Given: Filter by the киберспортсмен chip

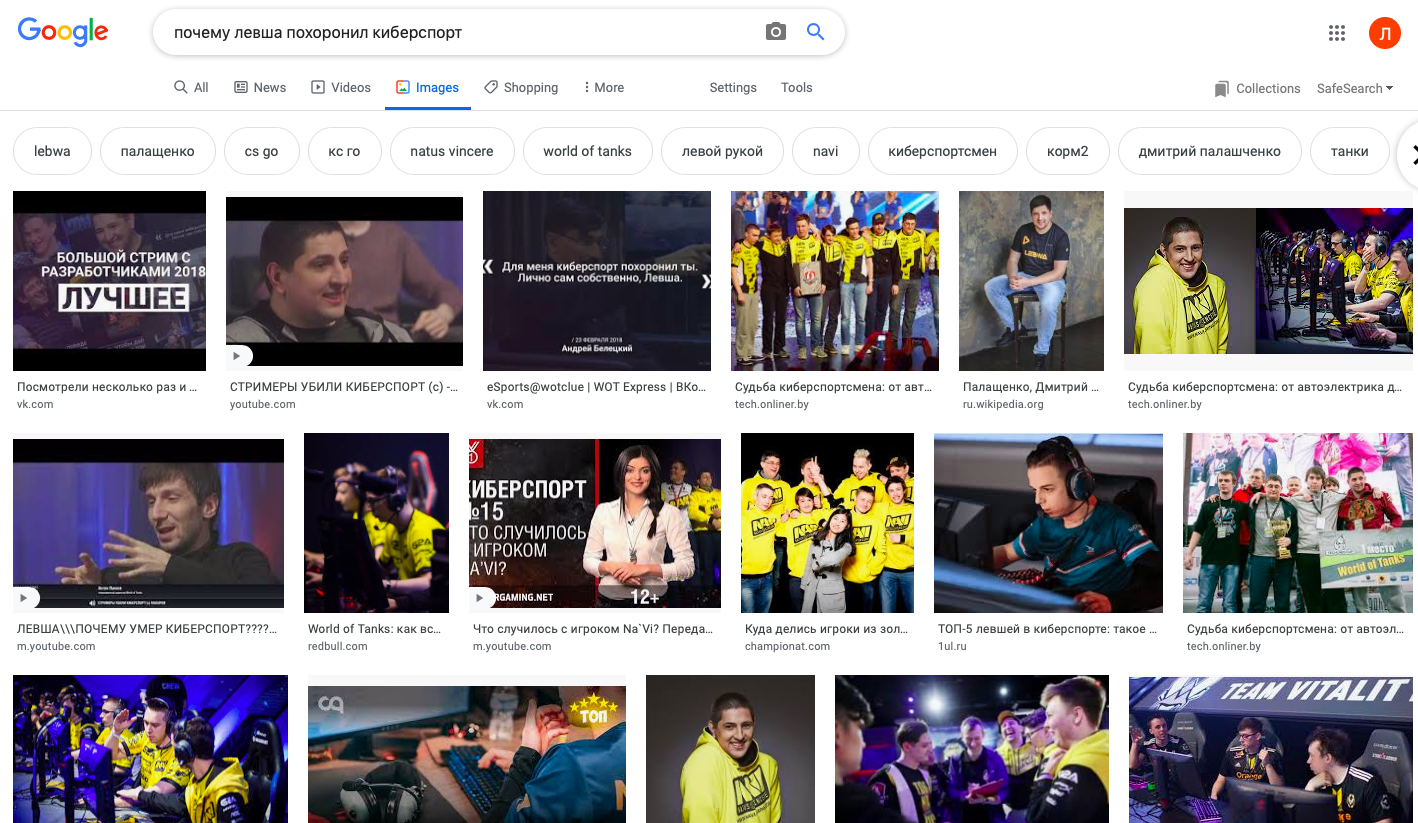Looking at the screenshot, I should coord(943,151).
